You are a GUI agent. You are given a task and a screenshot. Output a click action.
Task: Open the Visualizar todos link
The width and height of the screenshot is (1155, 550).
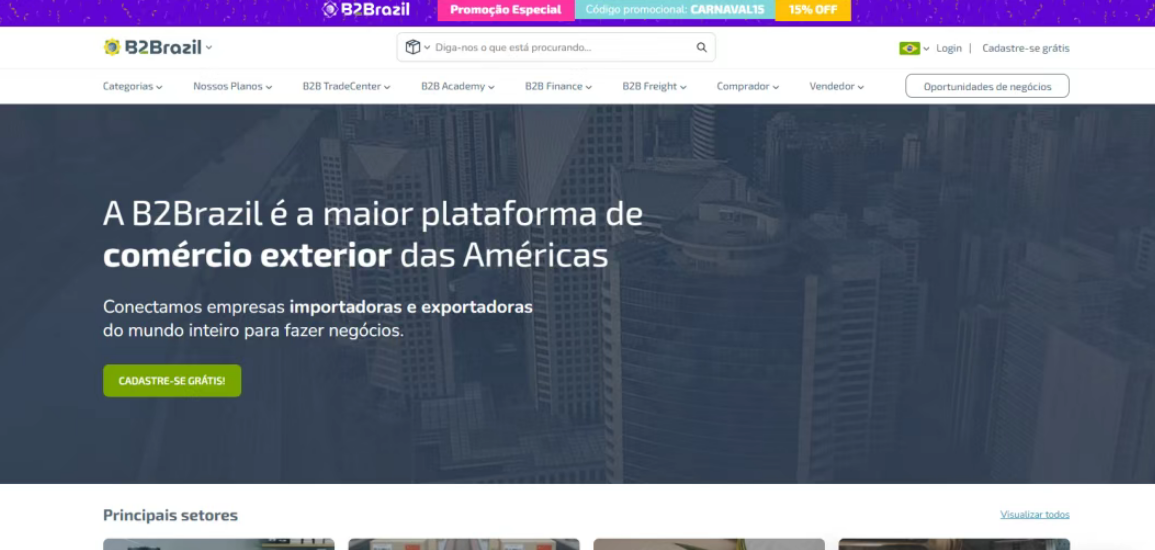pyautogui.click(x=1034, y=515)
